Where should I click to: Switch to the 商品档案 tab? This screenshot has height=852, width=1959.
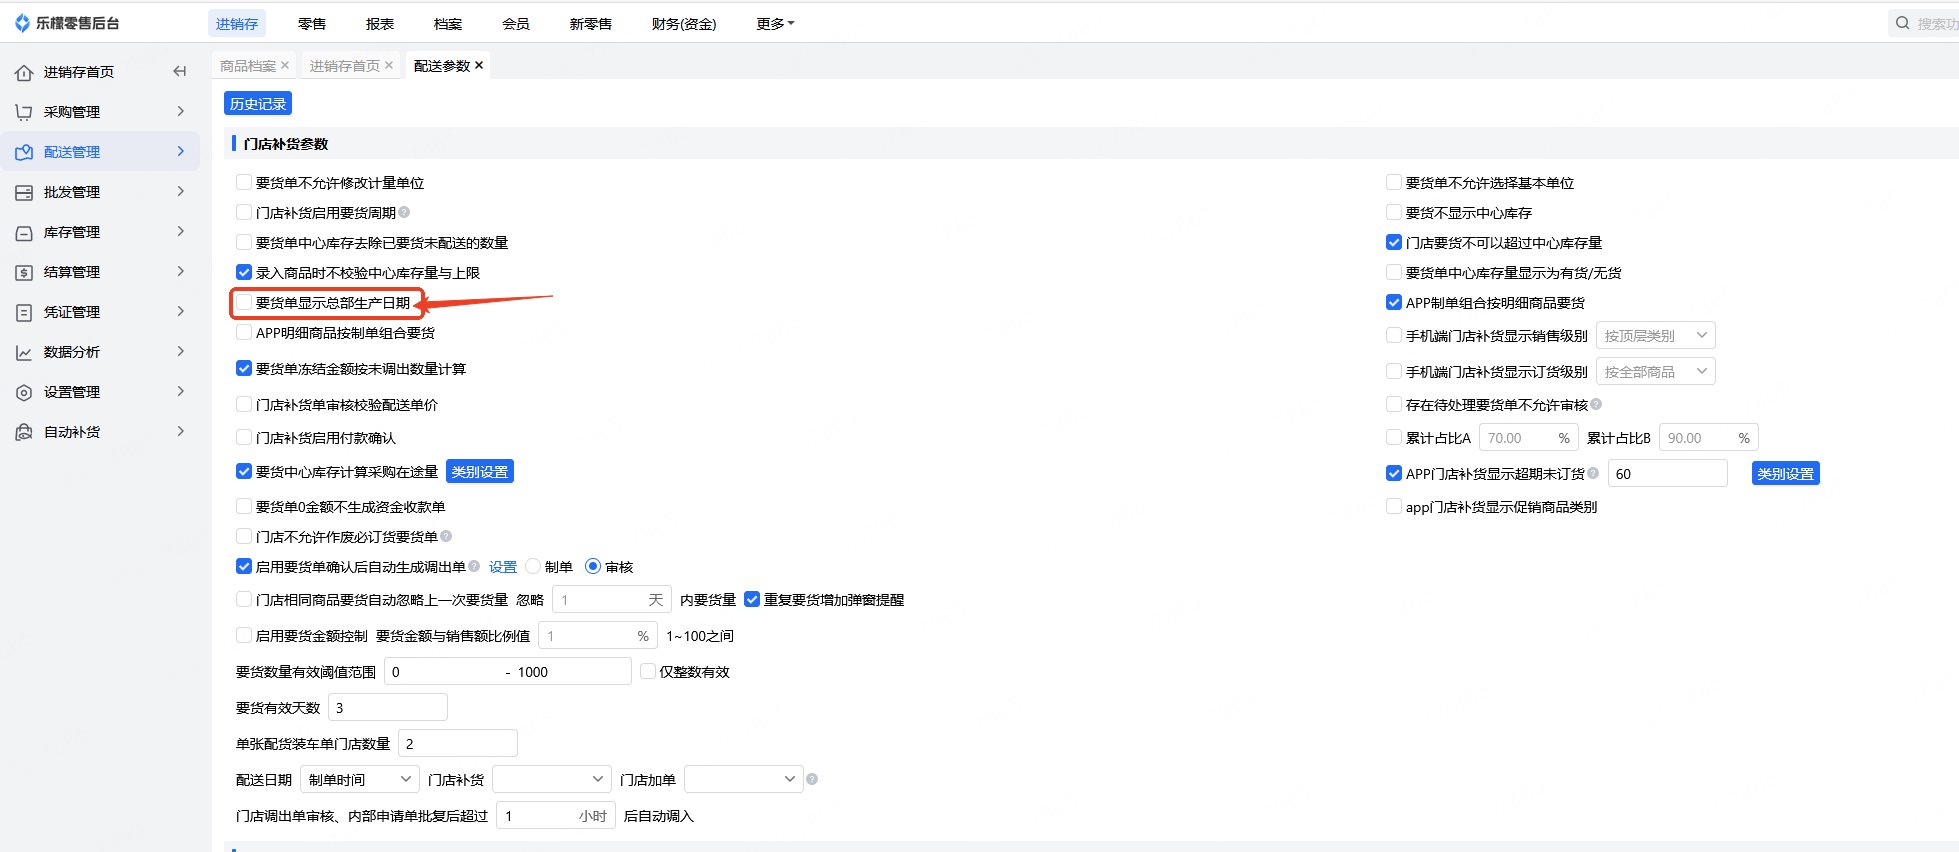pos(247,66)
